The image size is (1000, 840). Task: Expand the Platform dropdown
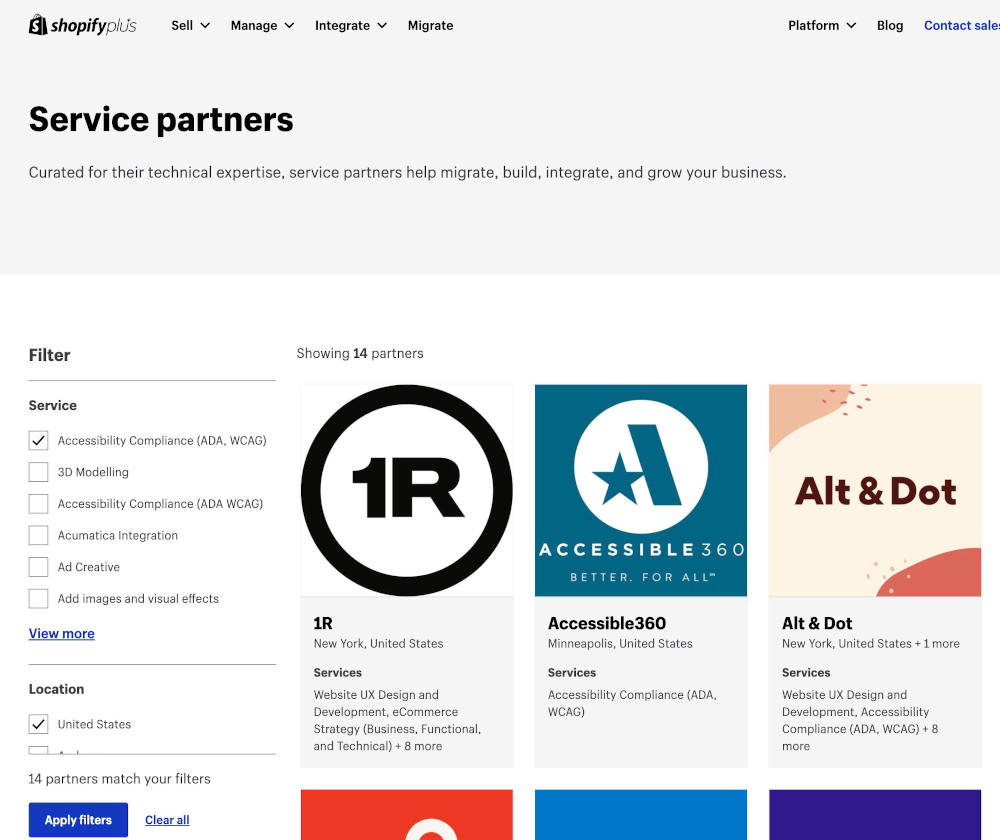click(822, 26)
